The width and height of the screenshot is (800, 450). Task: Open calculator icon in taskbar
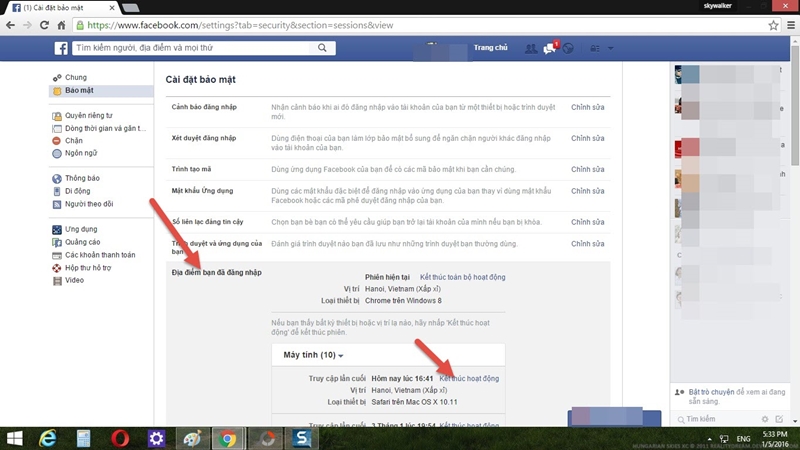pos(84,438)
